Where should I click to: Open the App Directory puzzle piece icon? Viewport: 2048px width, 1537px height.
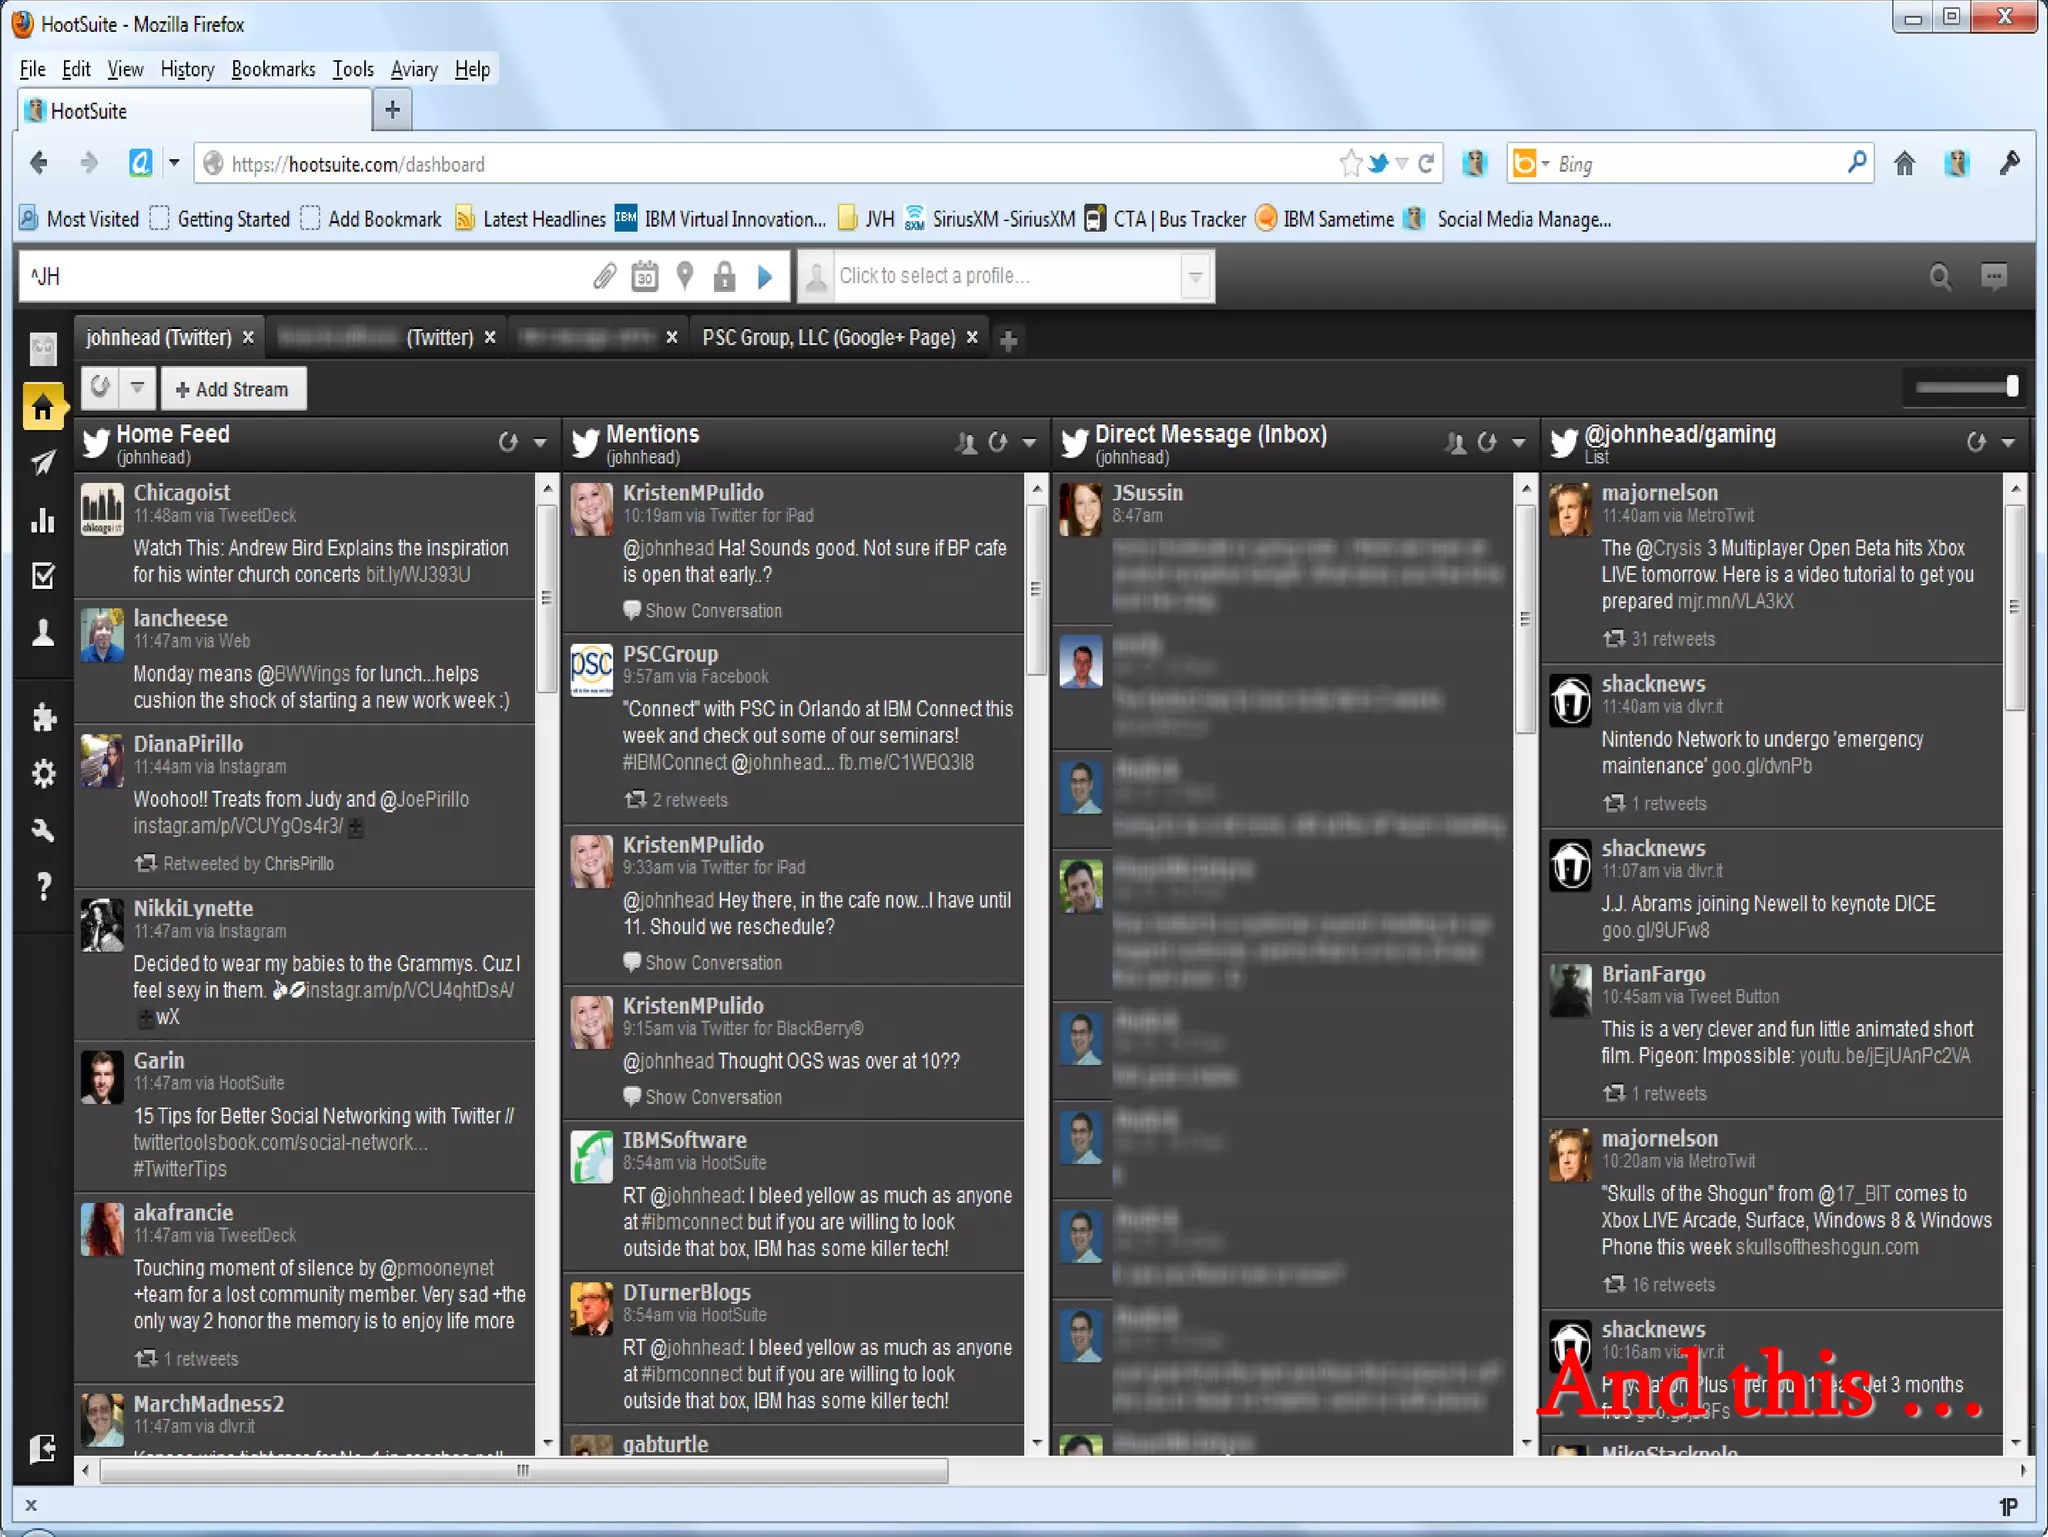[x=43, y=717]
